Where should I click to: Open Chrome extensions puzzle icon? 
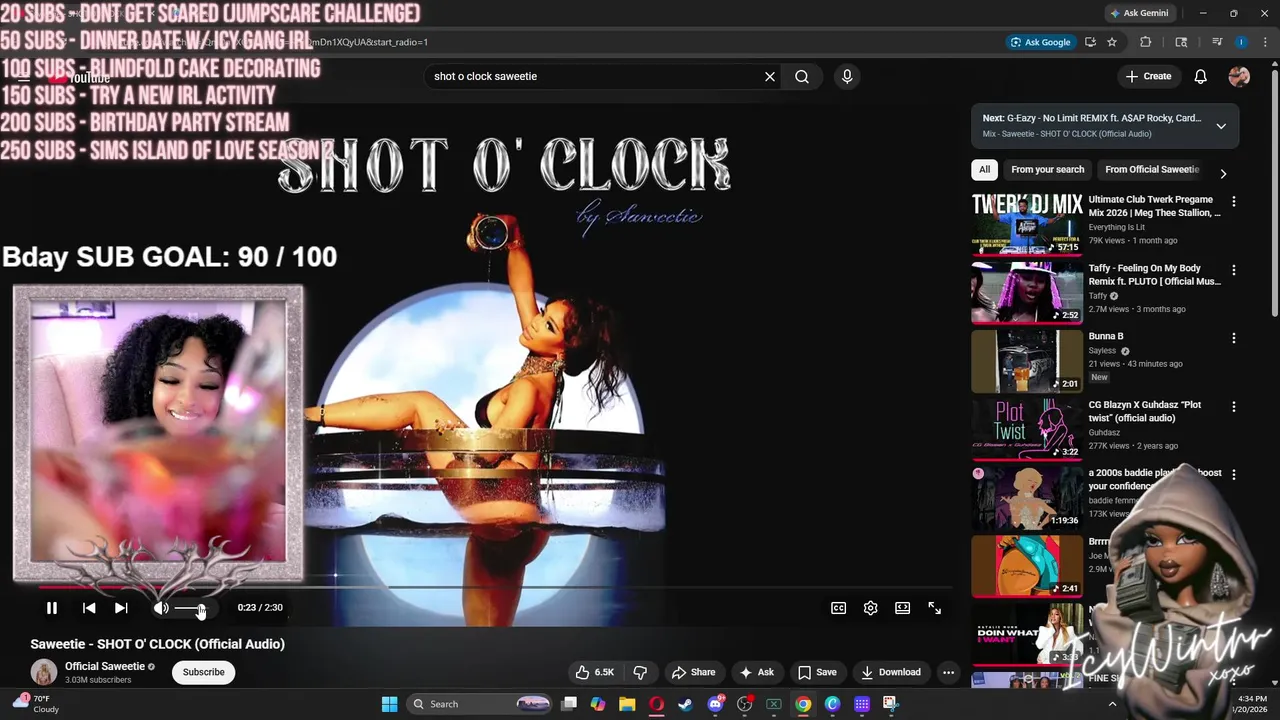click(1146, 42)
